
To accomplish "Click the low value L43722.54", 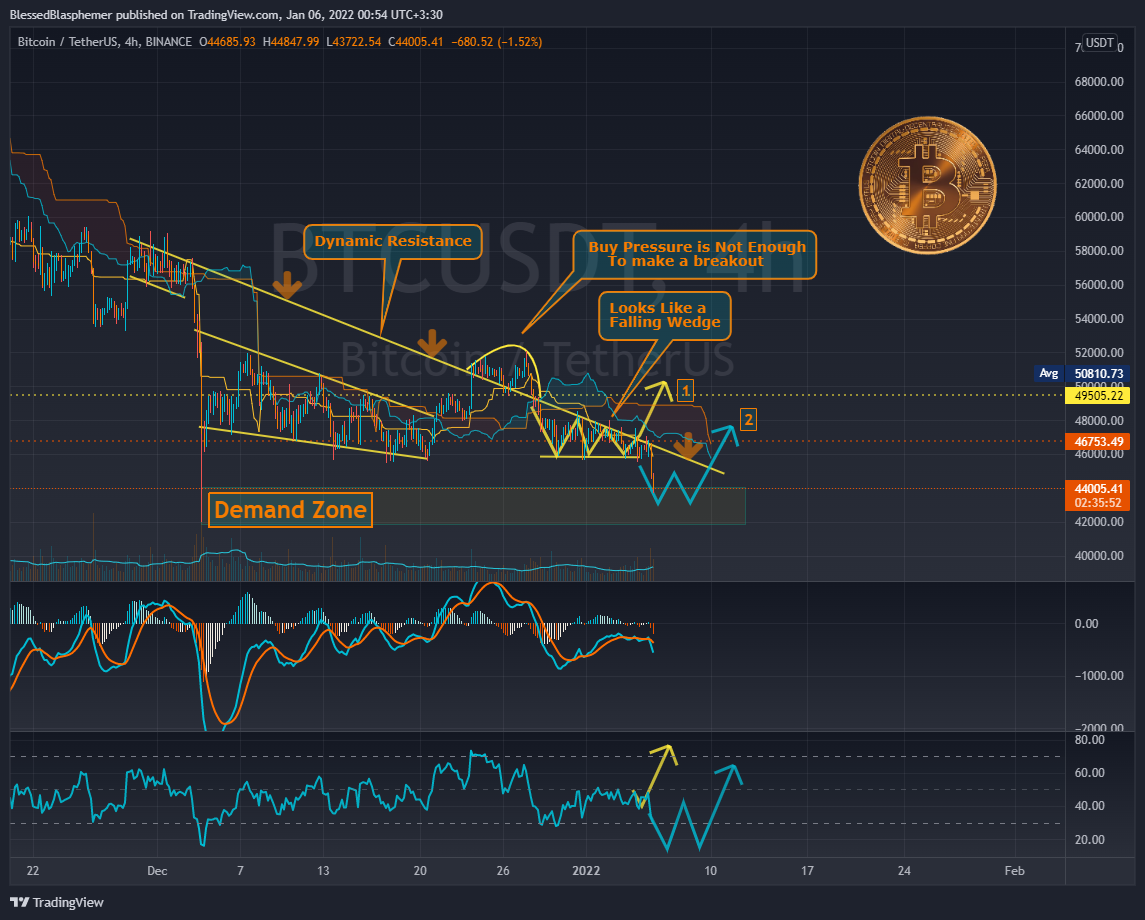I will tap(353, 42).
